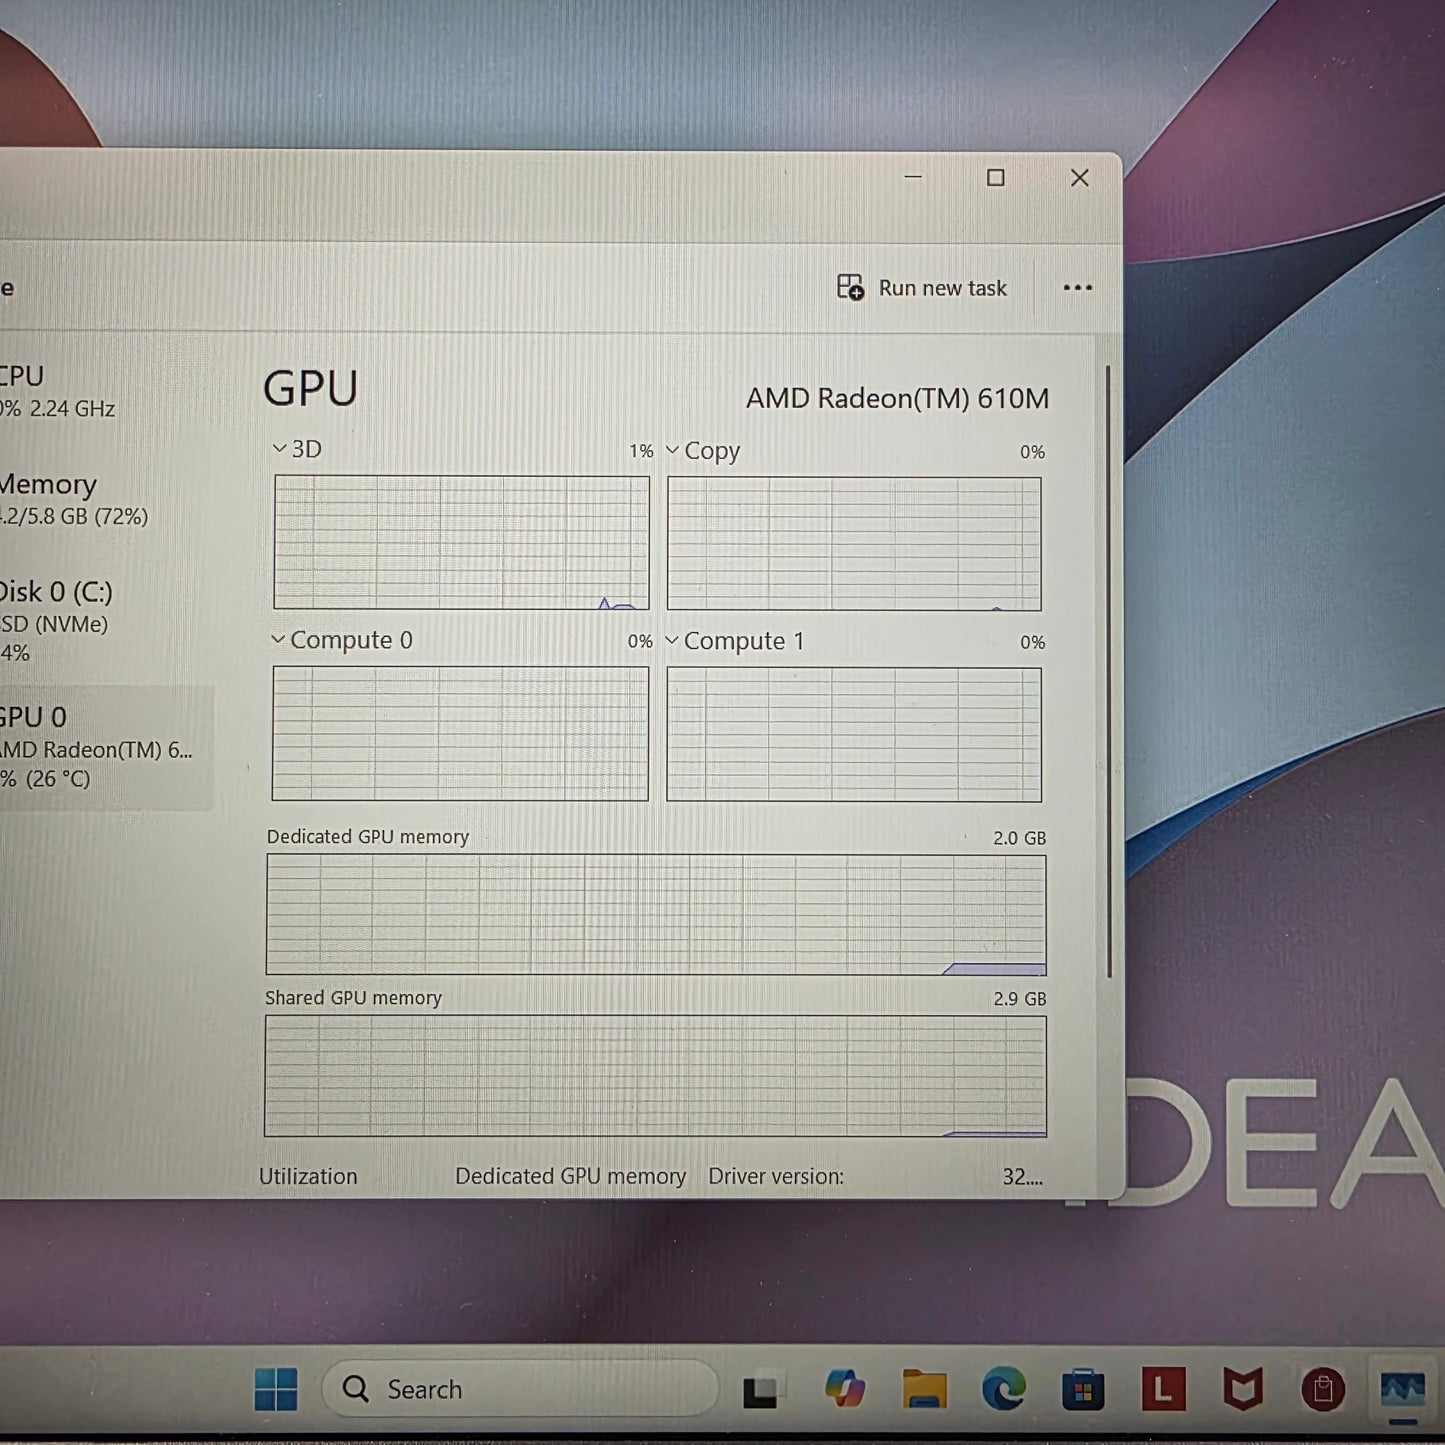Launch Copilot from the taskbar
Screen dimensions: 1445x1445
click(x=845, y=1389)
